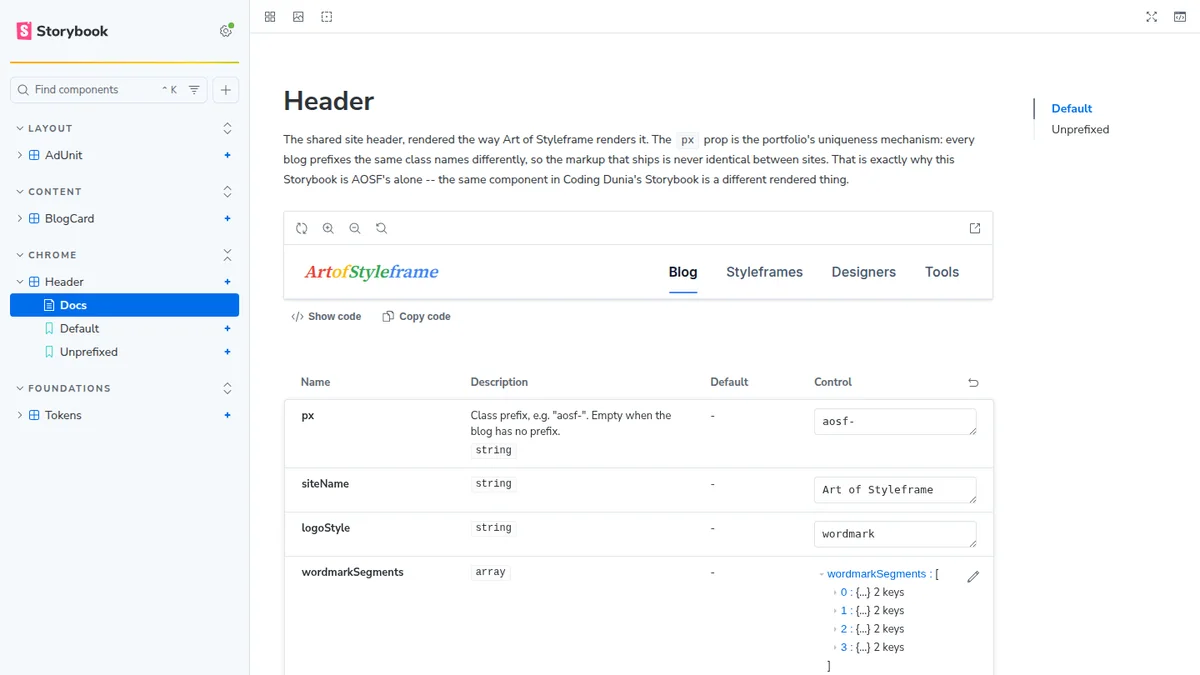Open the Default story in sidebar
The image size is (1200, 675).
[79, 328]
